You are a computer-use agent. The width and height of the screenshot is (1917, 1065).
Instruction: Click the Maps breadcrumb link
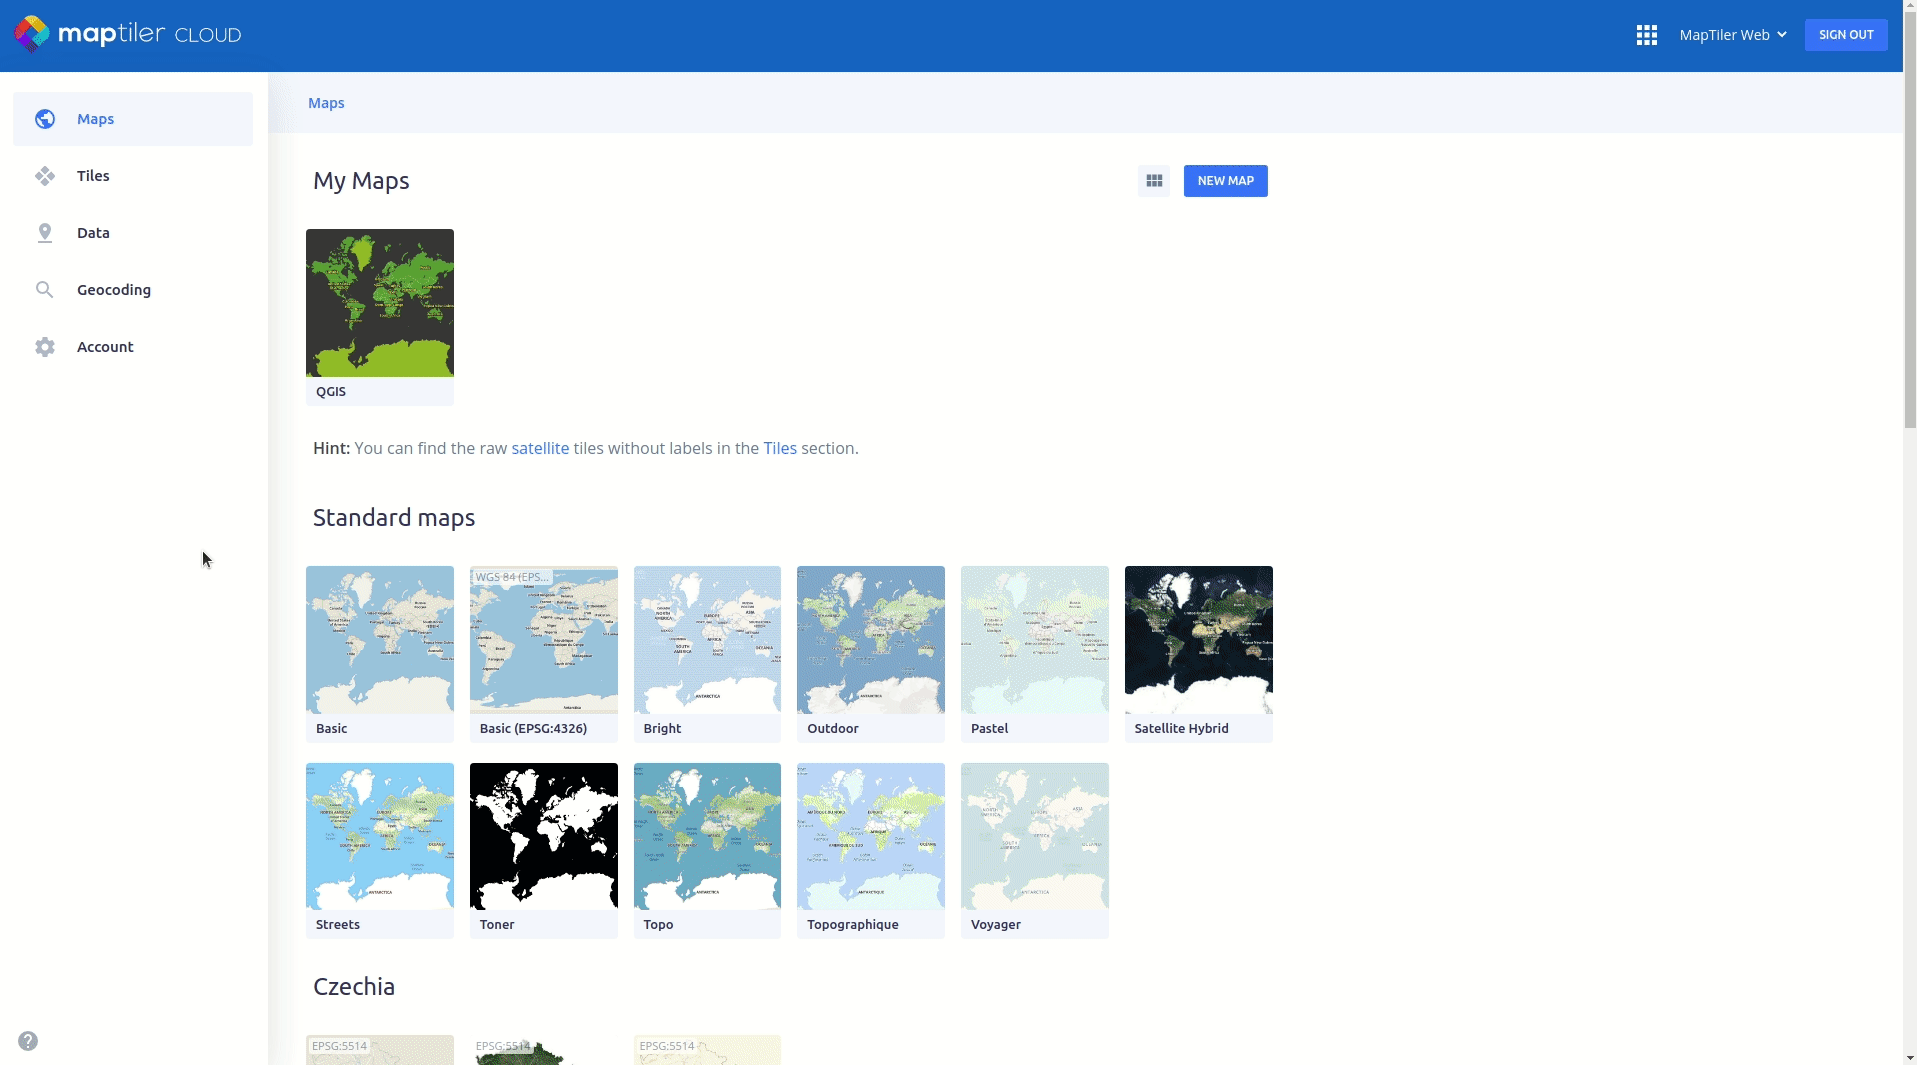coord(326,103)
